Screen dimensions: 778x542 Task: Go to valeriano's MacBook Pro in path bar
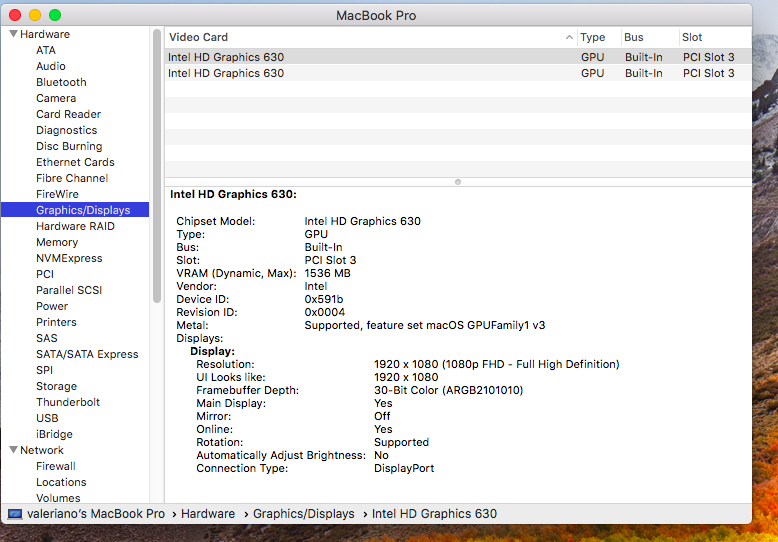coord(96,514)
